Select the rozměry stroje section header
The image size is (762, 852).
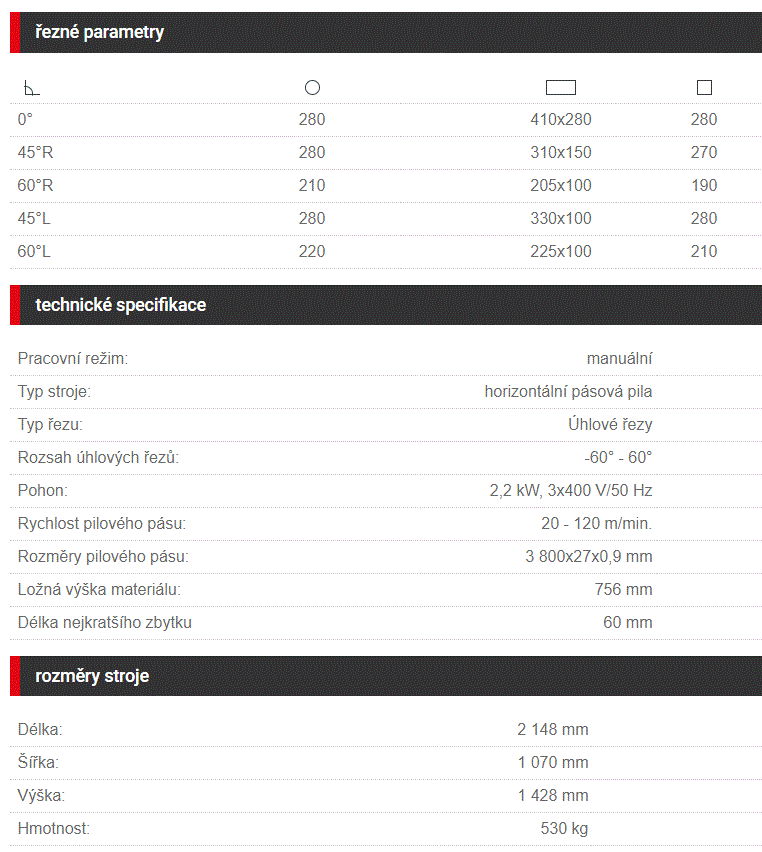[x=386, y=676]
